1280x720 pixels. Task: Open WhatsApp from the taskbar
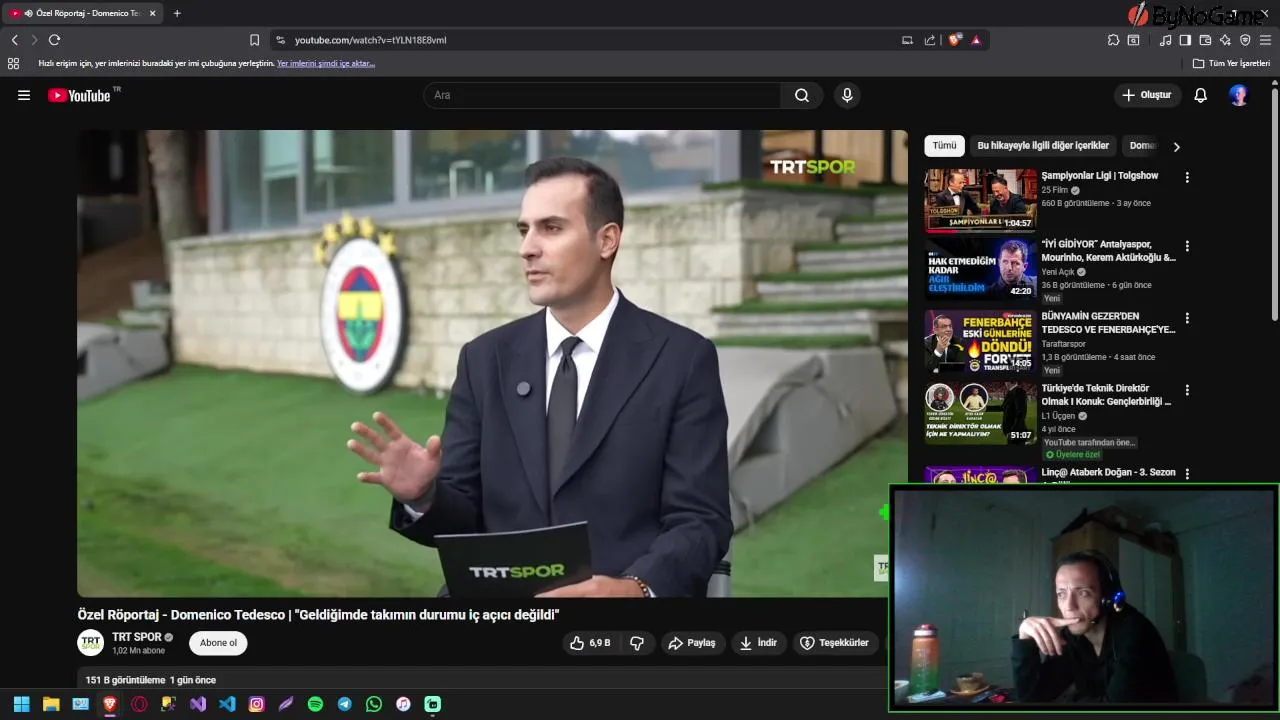click(374, 704)
